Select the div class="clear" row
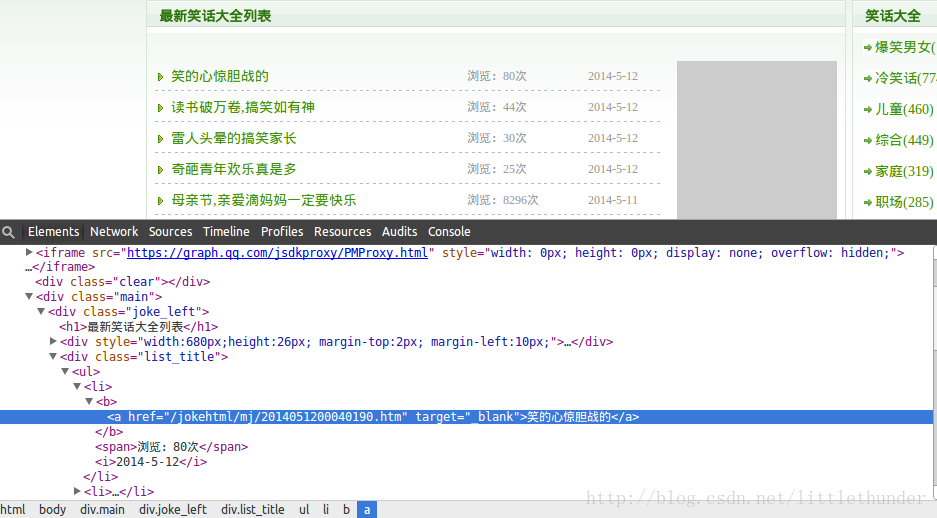The width and height of the screenshot is (937, 518). pyautogui.click(x=123, y=281)
